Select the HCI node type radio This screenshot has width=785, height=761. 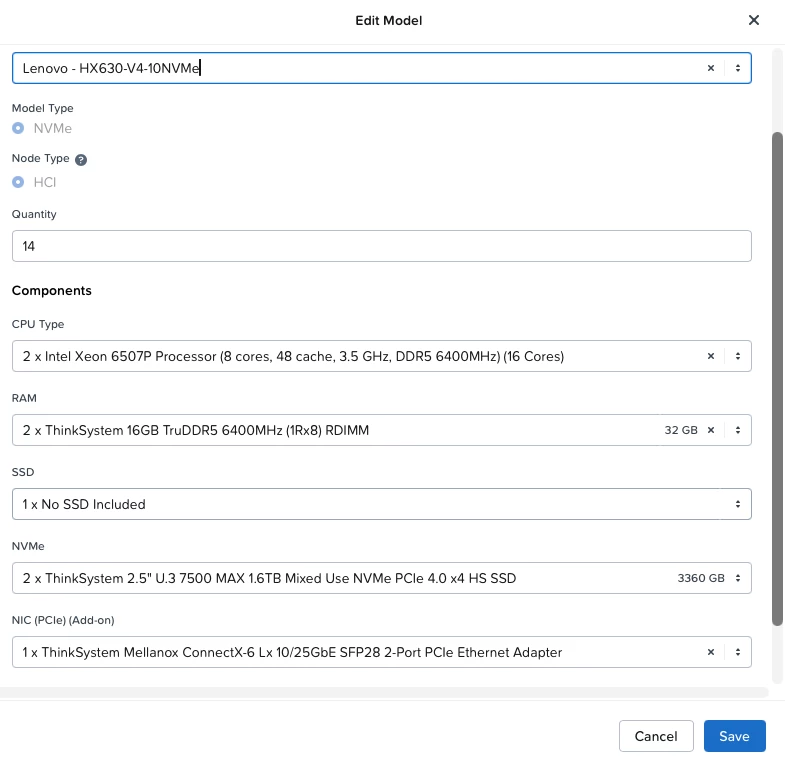(x=18, y=182)
